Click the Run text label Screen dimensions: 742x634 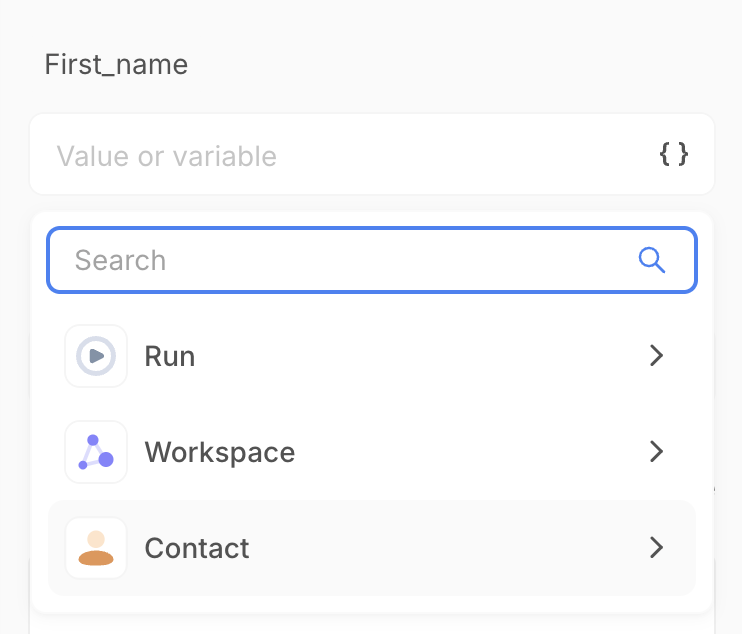[170, 356]
